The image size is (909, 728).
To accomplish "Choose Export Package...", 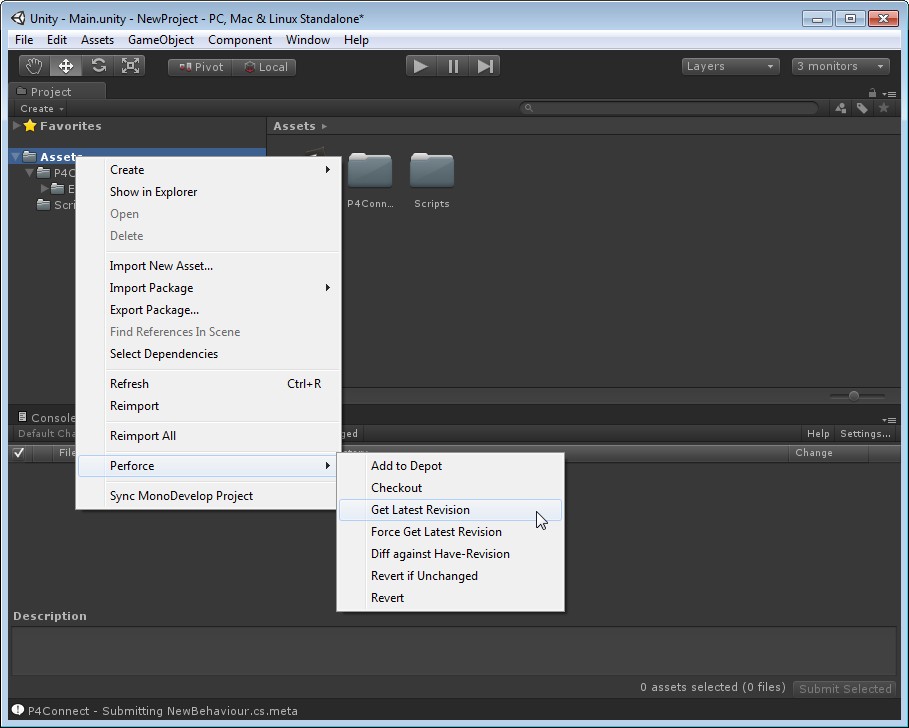I will [208, 310].
